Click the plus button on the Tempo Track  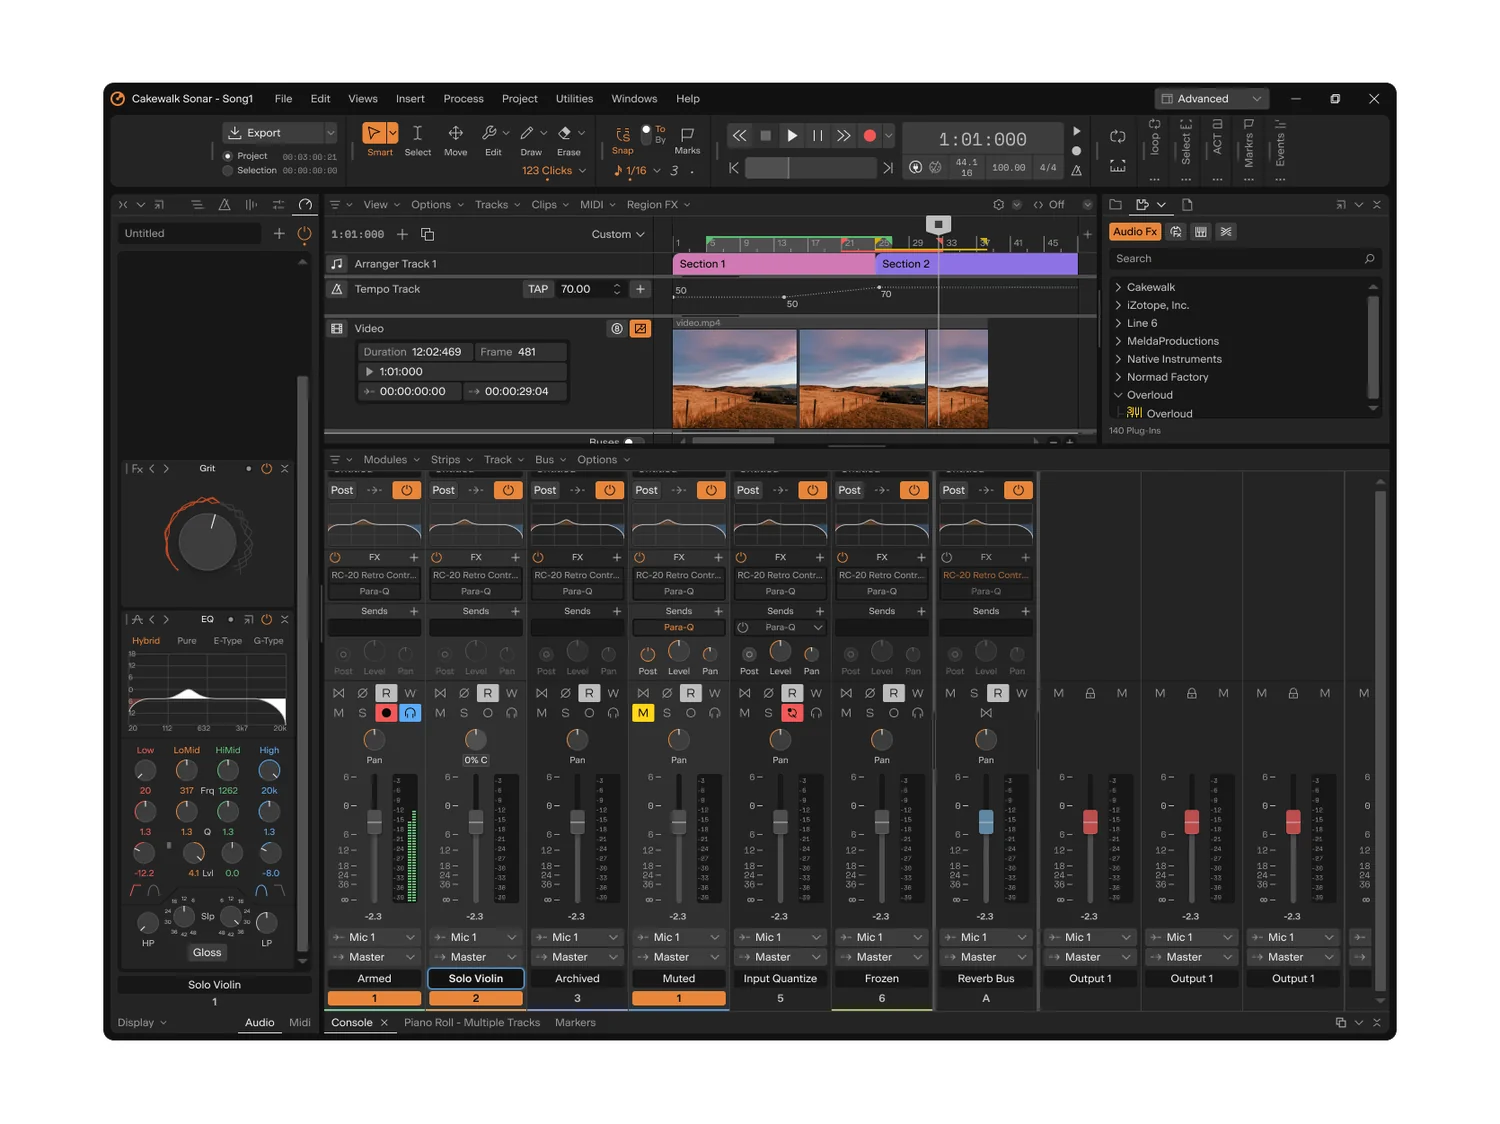(x=640, y=289)
